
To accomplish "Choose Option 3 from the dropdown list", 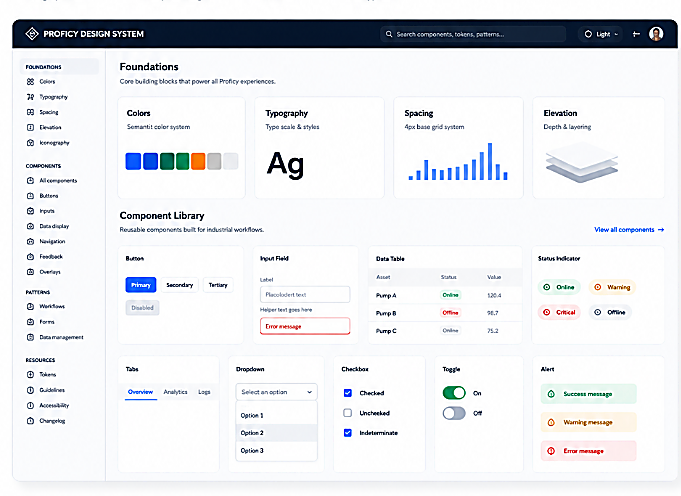I will pyautogui.click(x=277, y=451).
